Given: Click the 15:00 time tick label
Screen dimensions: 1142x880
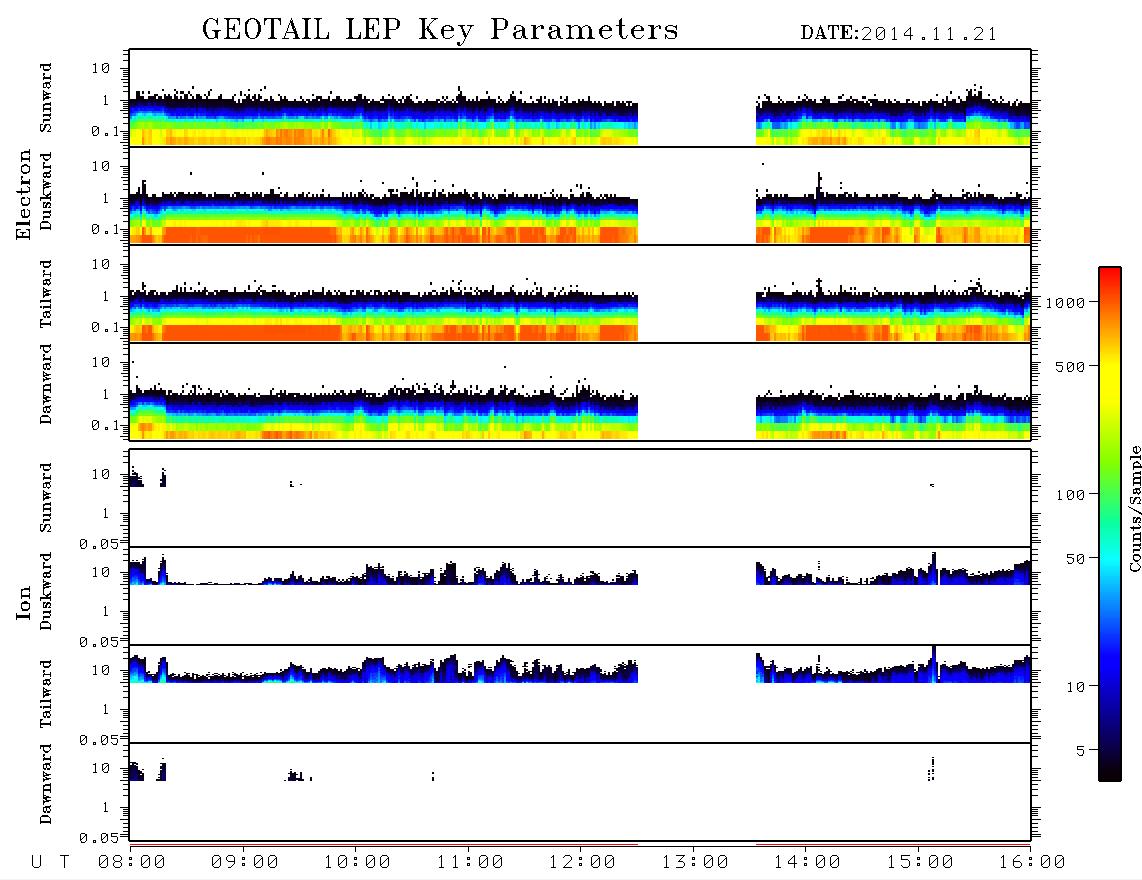Looking at the screenshot, I should 920,863.
